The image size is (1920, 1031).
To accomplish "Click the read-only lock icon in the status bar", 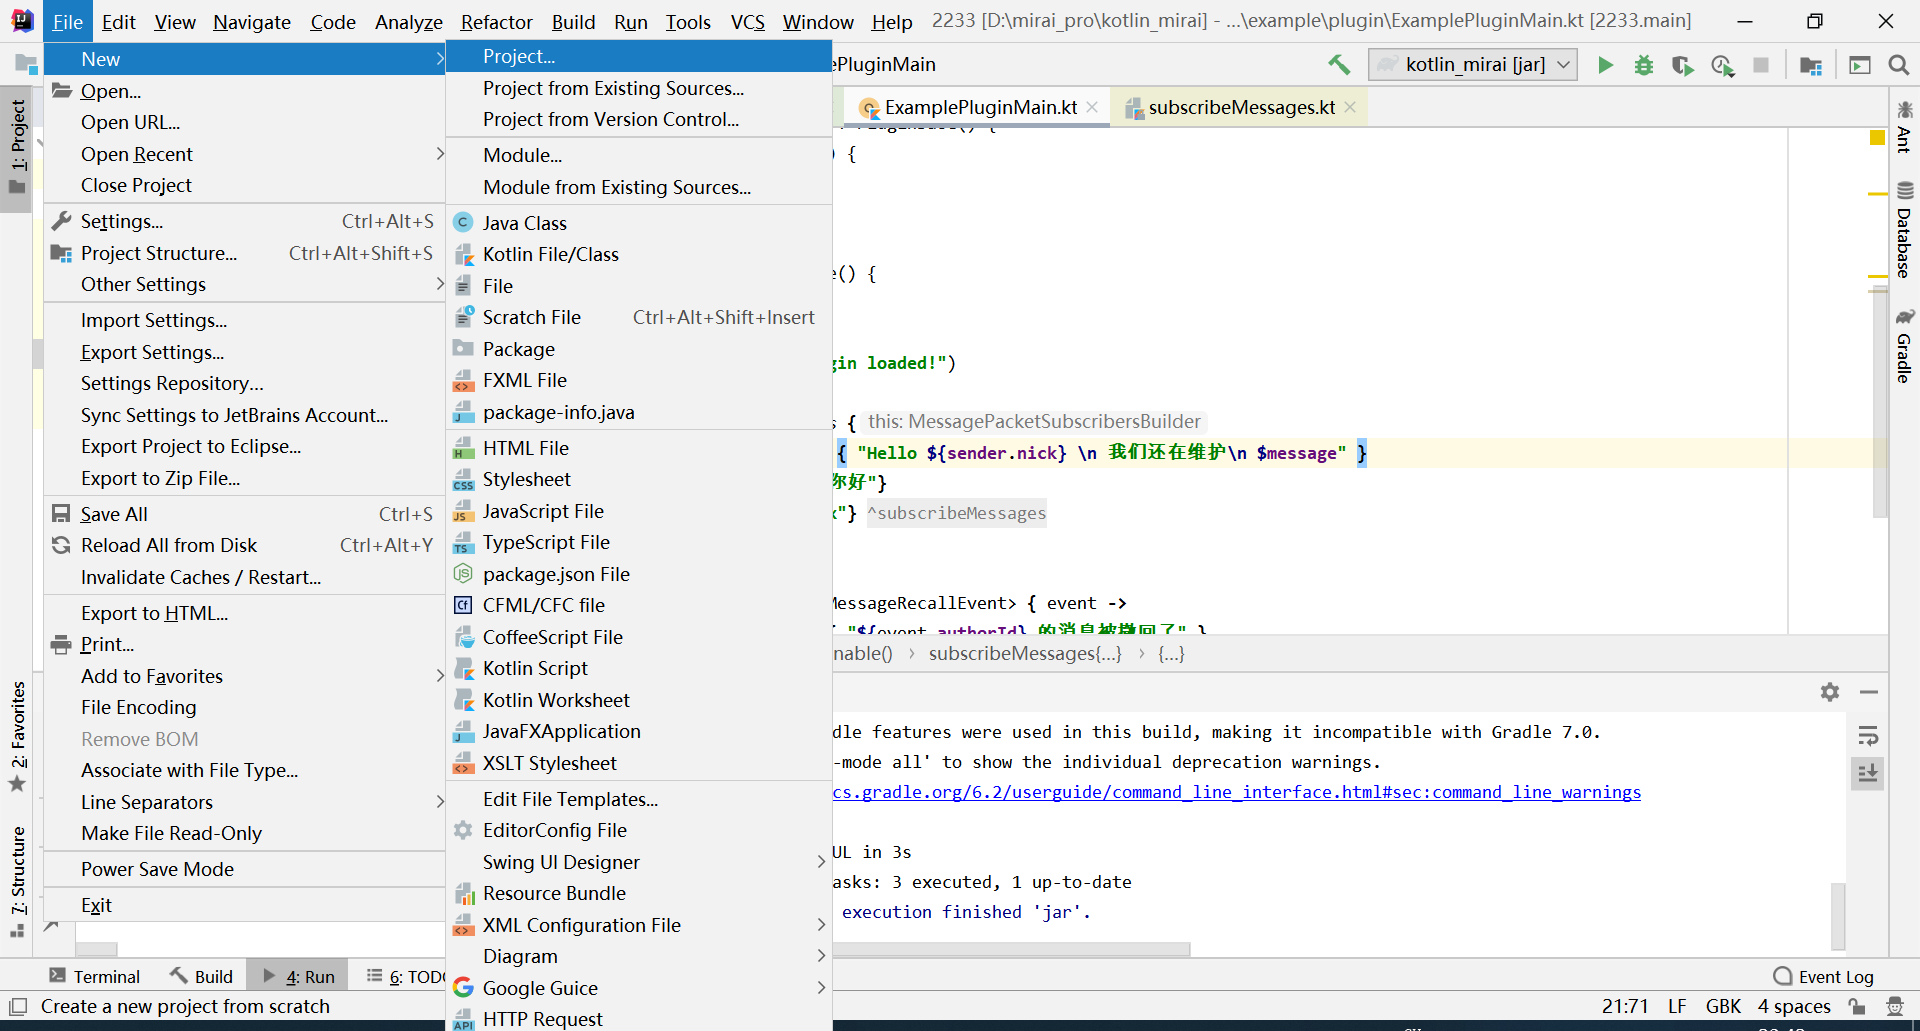I will click(1857, 1007).
